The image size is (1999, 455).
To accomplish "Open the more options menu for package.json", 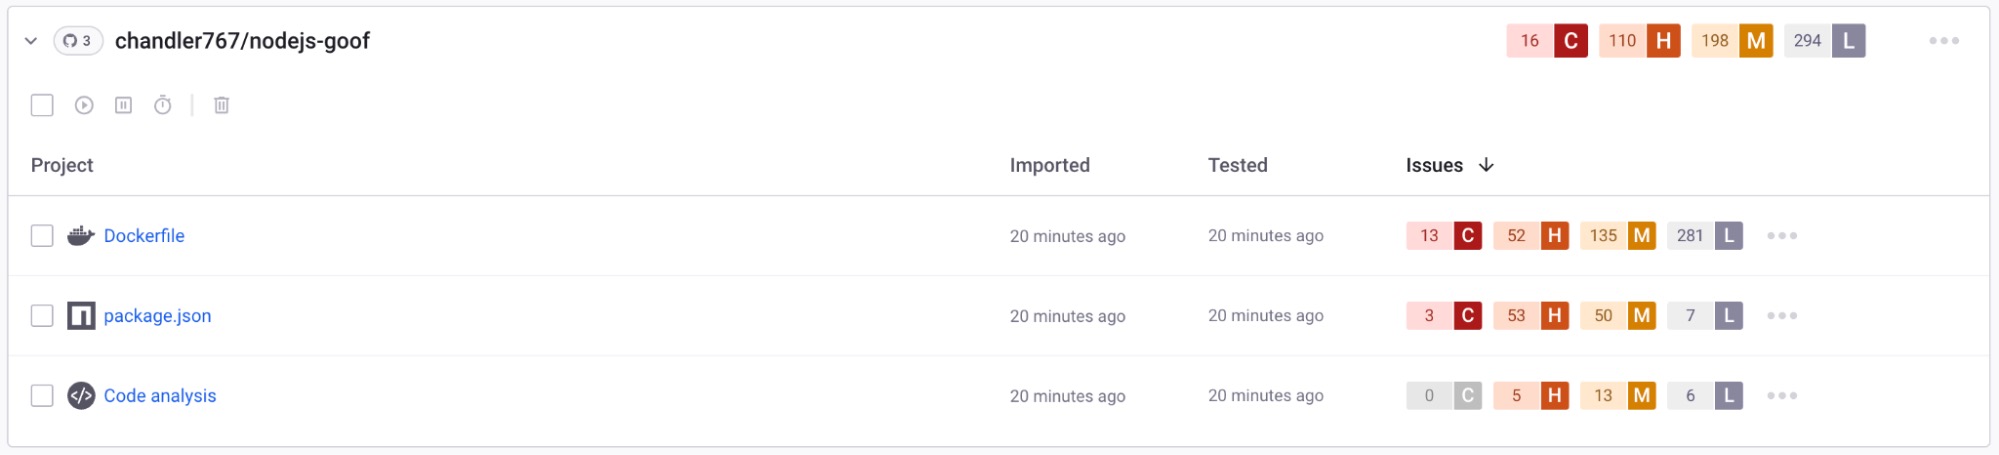I will tap(1782, 316).
